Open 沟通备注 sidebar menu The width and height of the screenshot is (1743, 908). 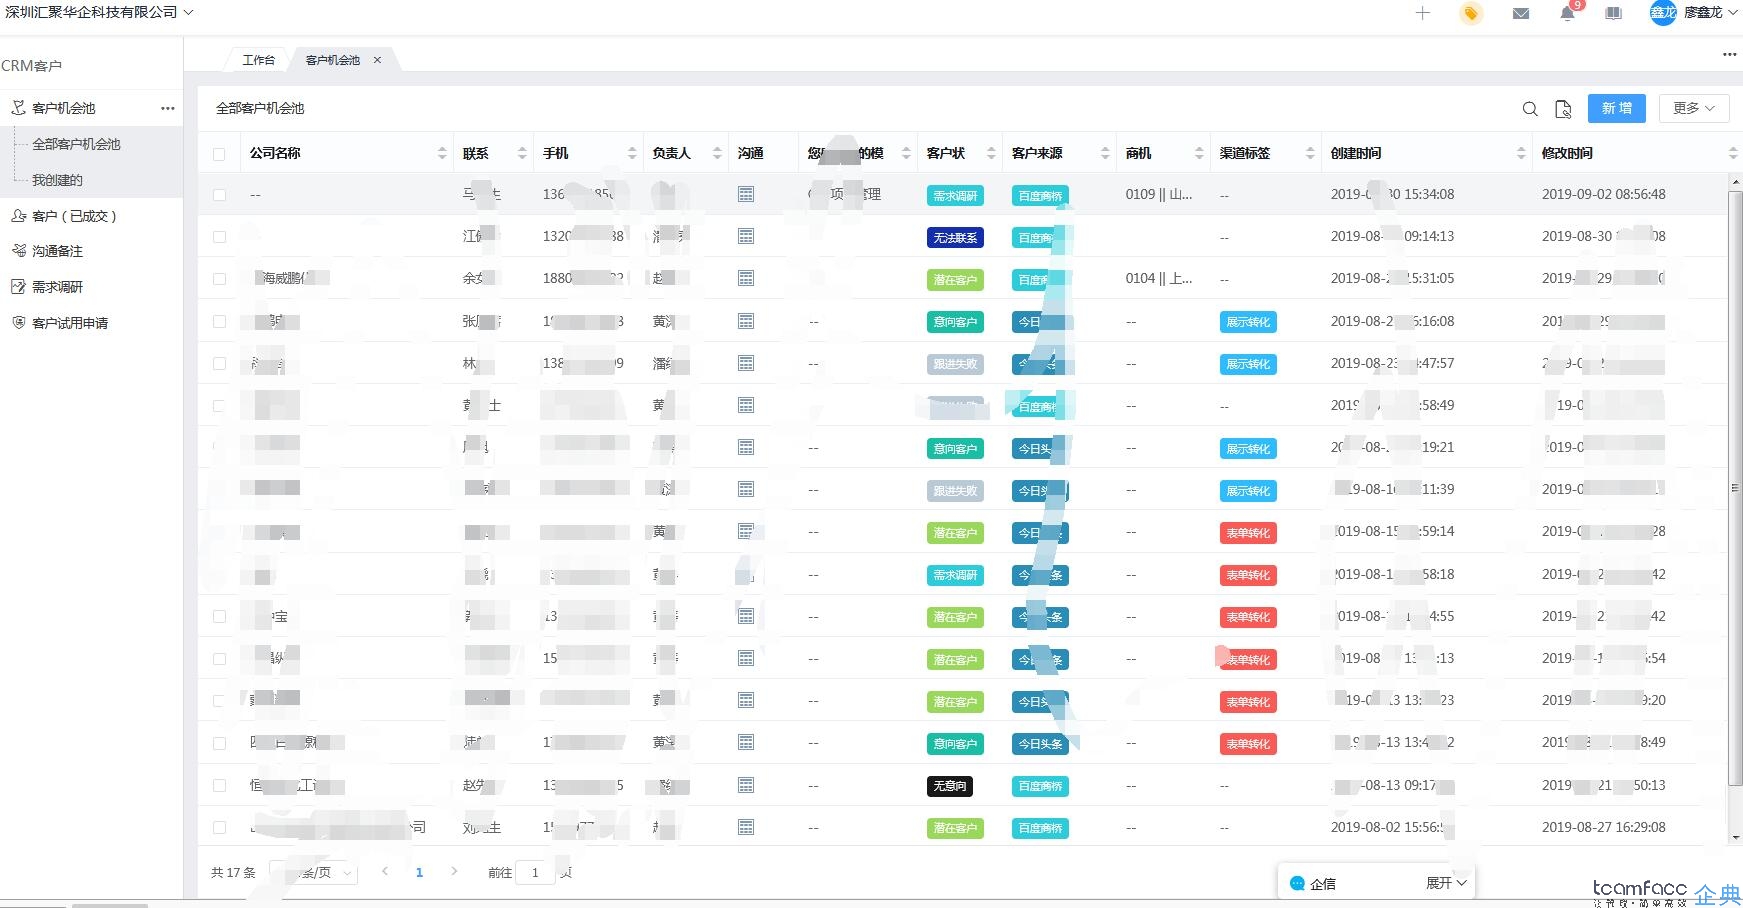point(57,251)
